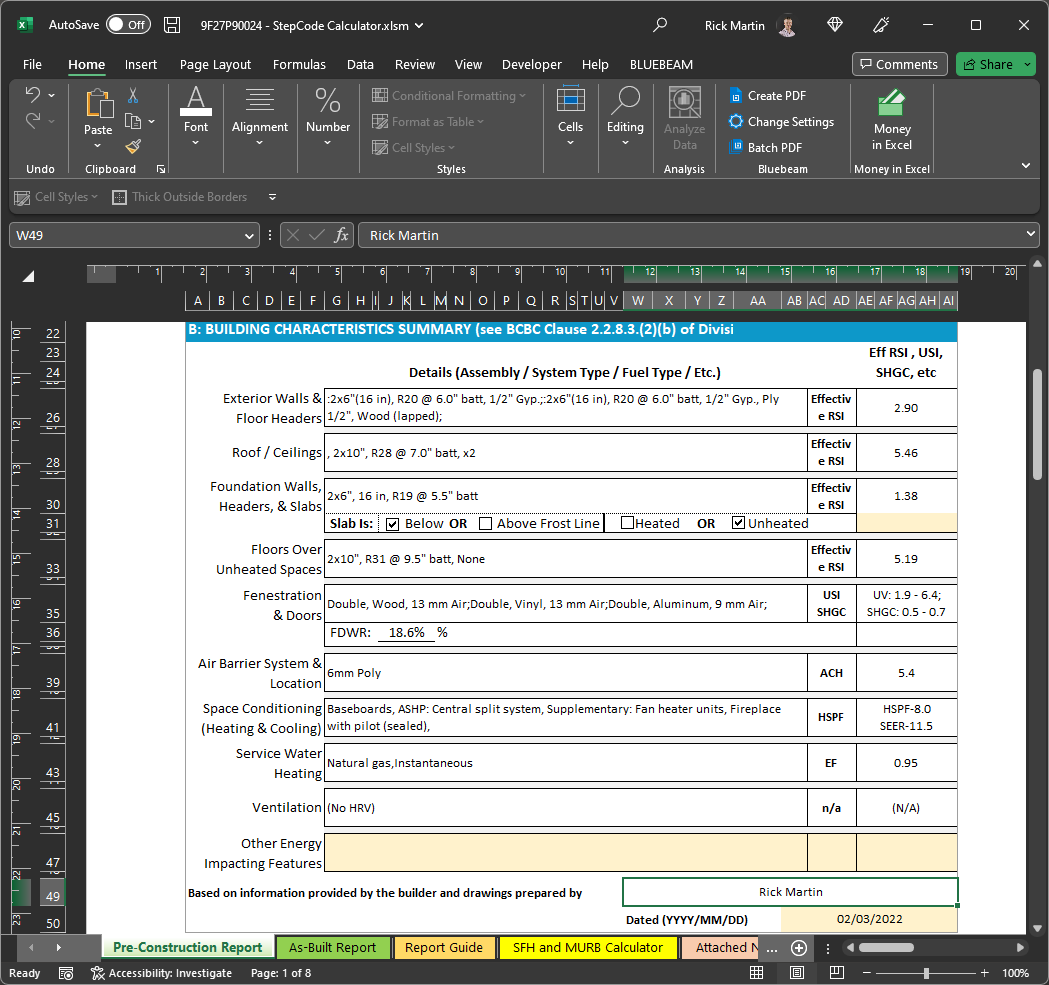Open the Alignment group dropdown
This screenshot has width=1049, height=985.
(x=260, y=143)
